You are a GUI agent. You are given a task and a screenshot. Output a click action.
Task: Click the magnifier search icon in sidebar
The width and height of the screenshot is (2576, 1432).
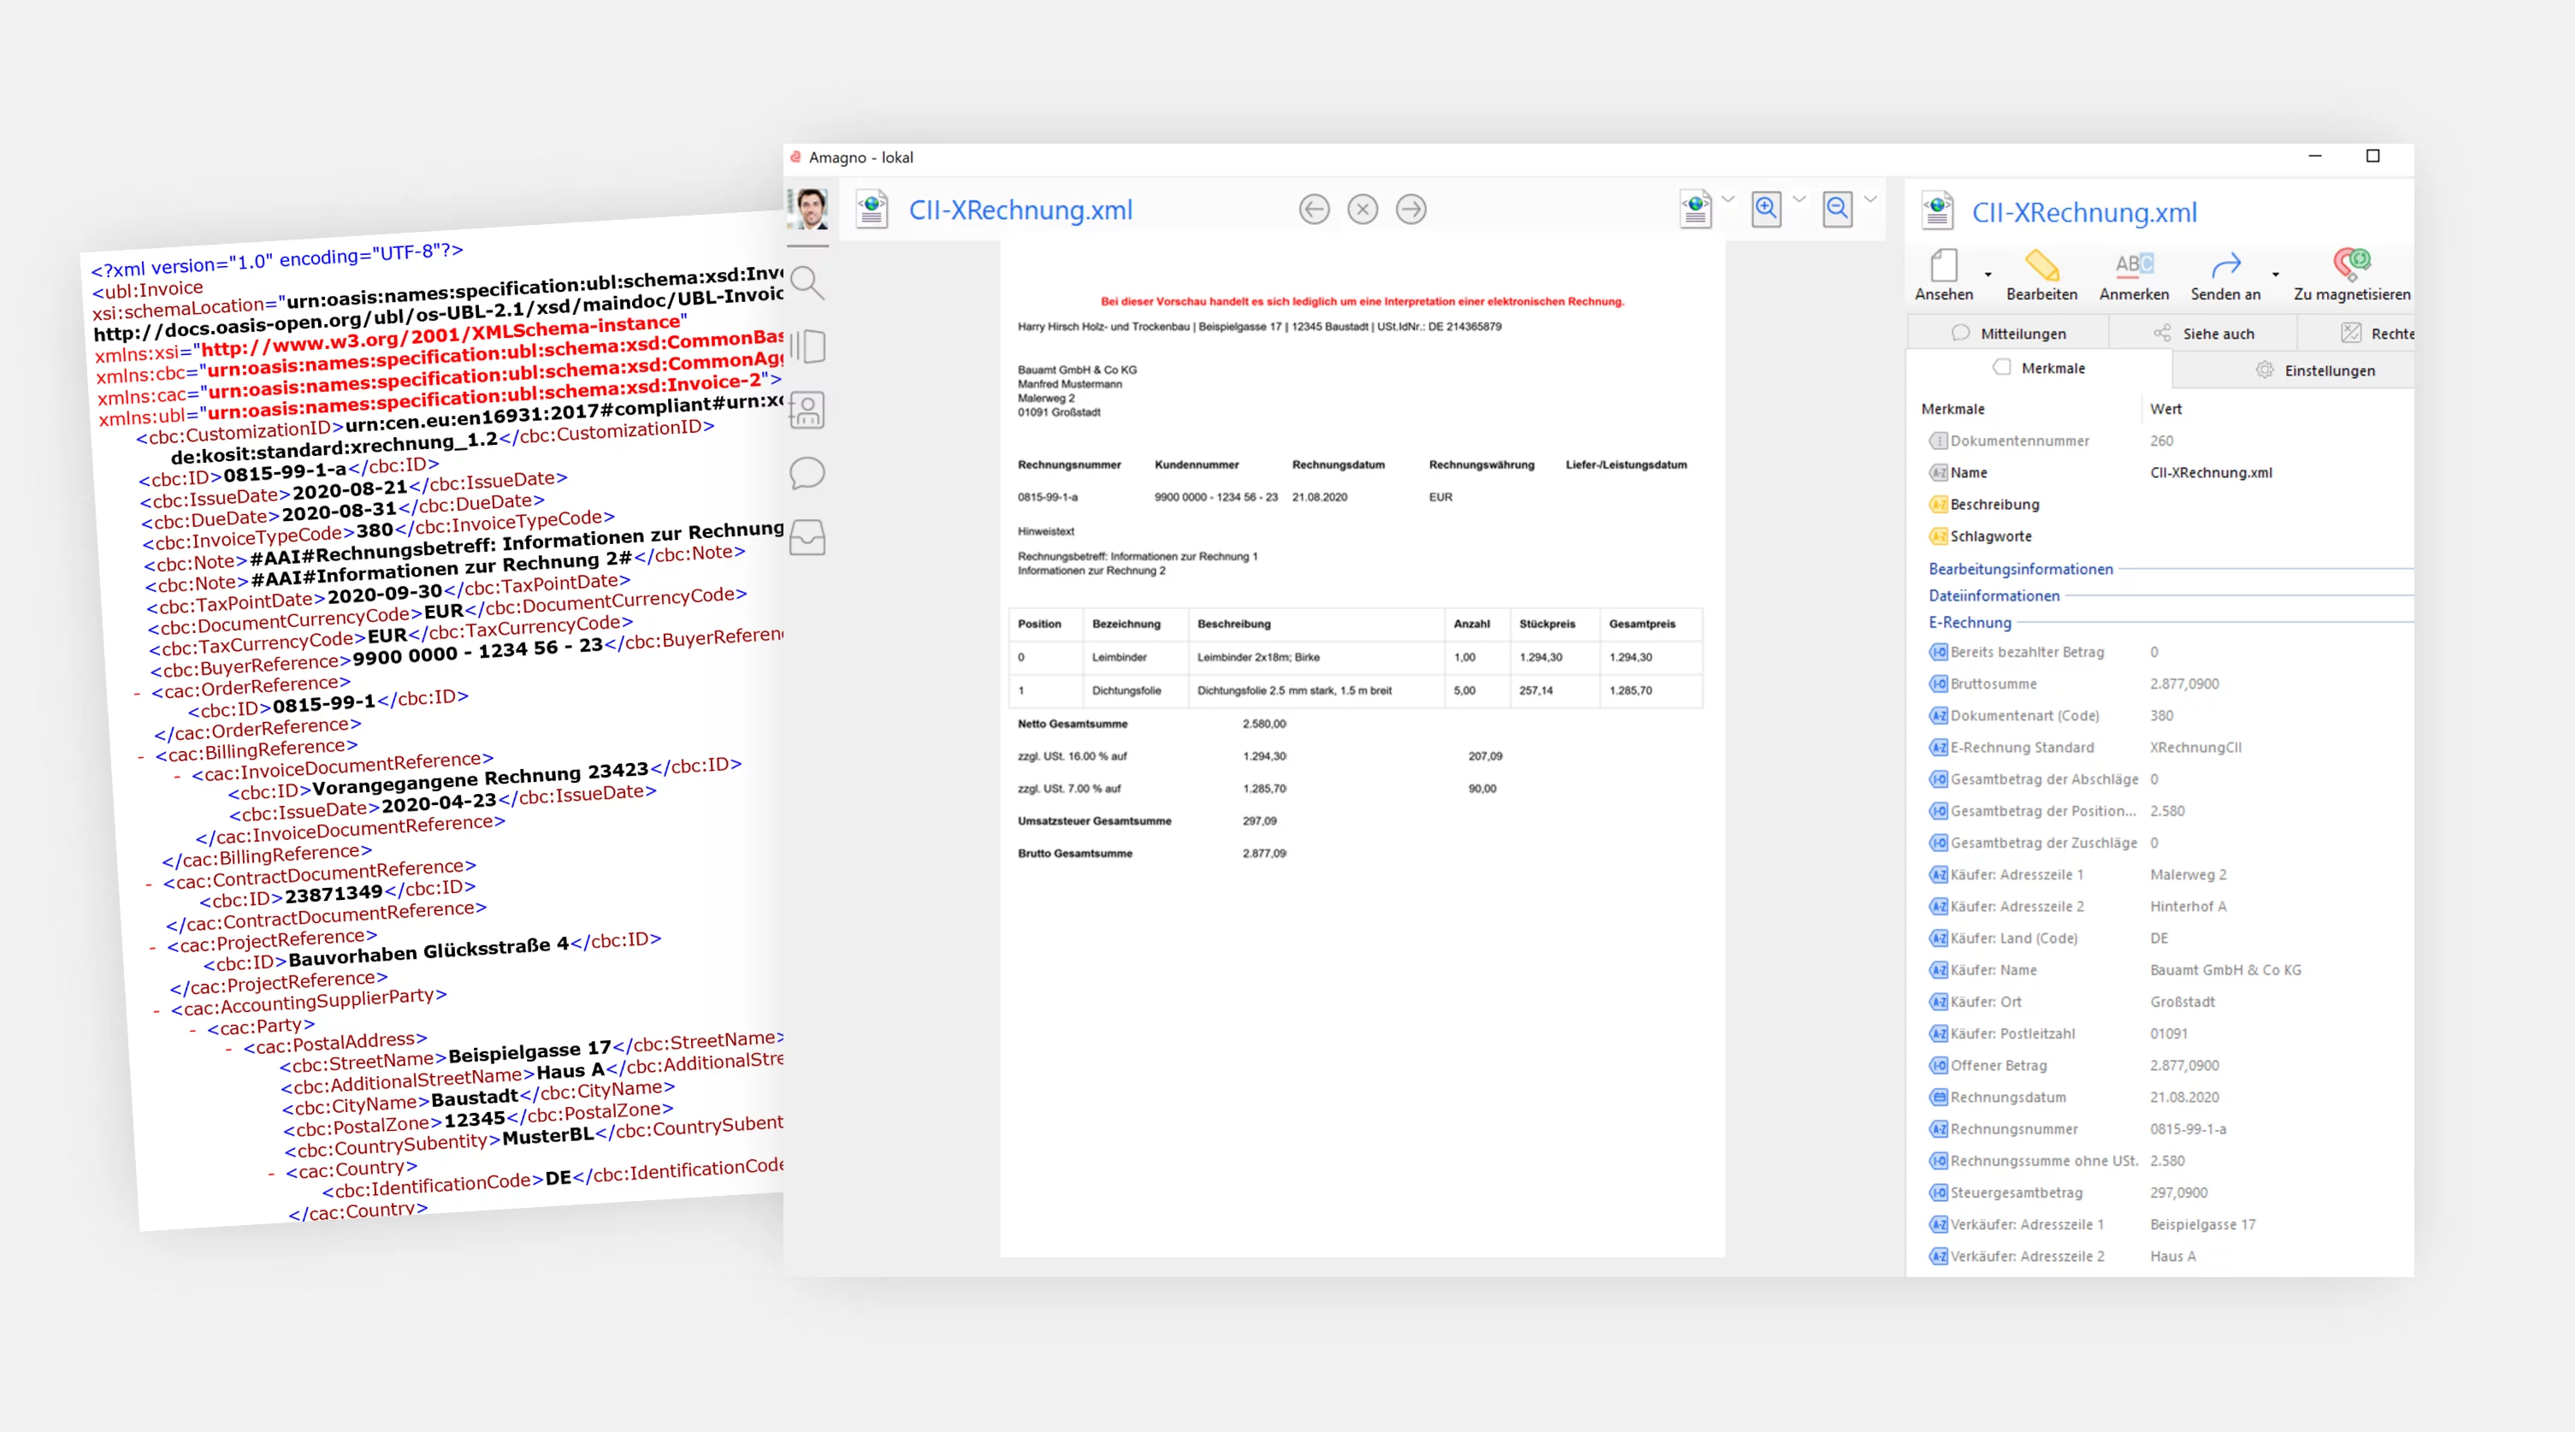click(807, 283)
